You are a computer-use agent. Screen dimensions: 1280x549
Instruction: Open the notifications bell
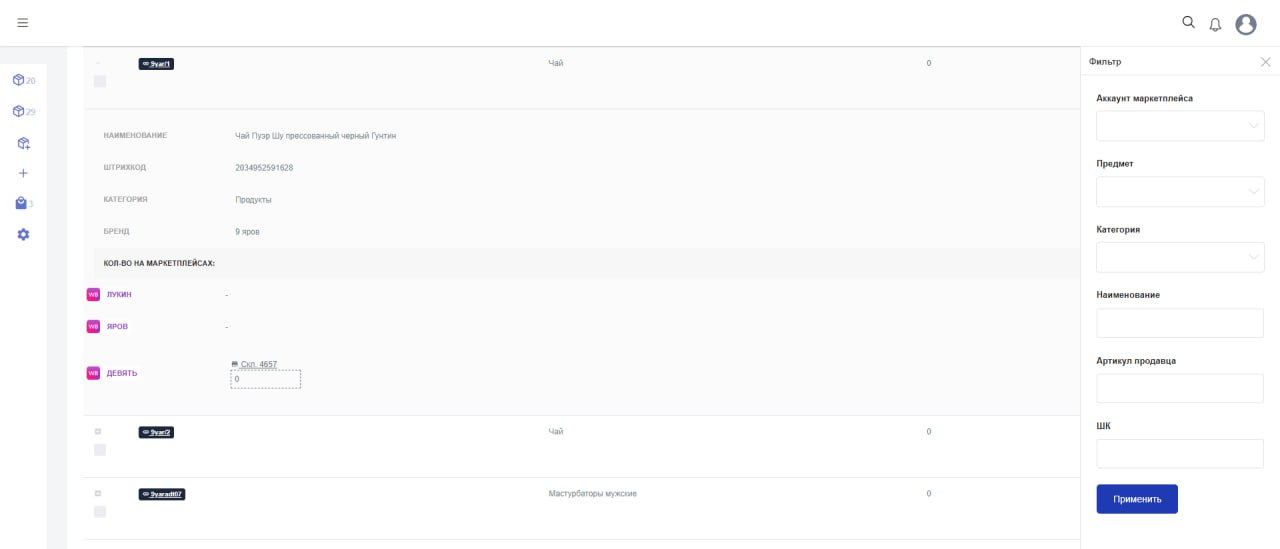point(1215,24)
